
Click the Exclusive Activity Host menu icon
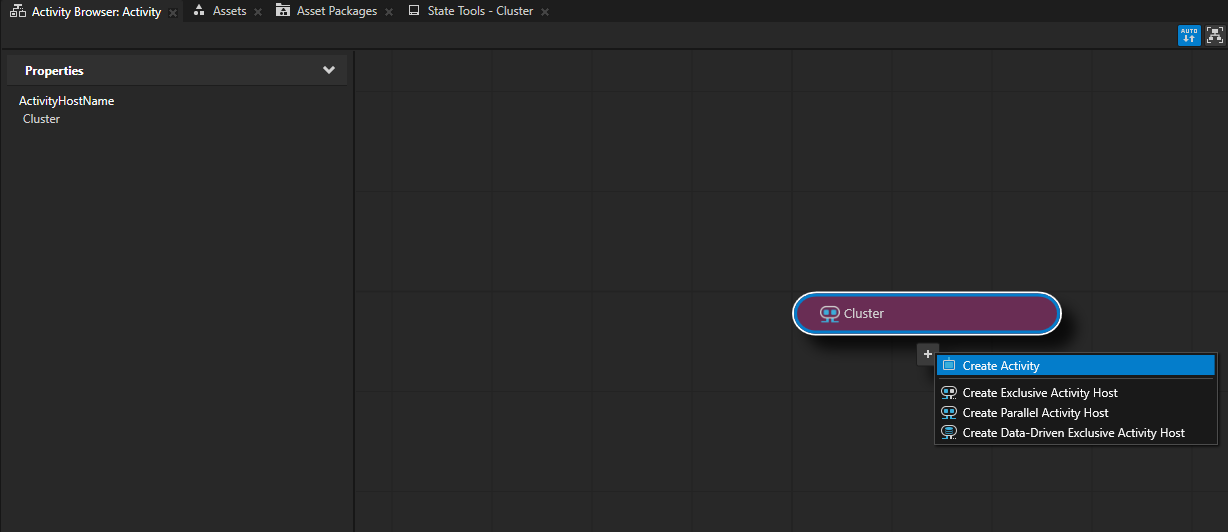coord(949,393)
